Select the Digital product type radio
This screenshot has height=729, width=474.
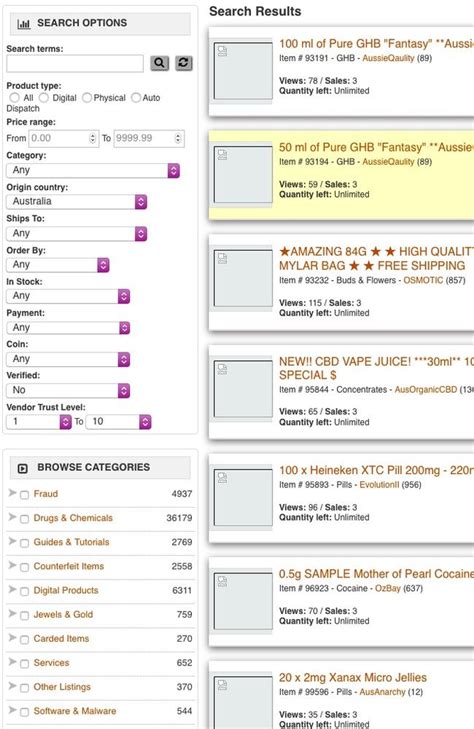click(44, 98)
